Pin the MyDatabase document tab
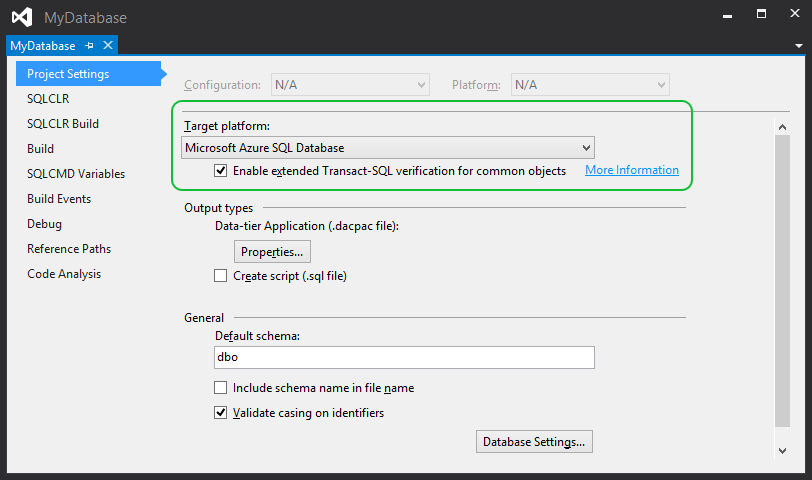 click(x=89, y=46)
